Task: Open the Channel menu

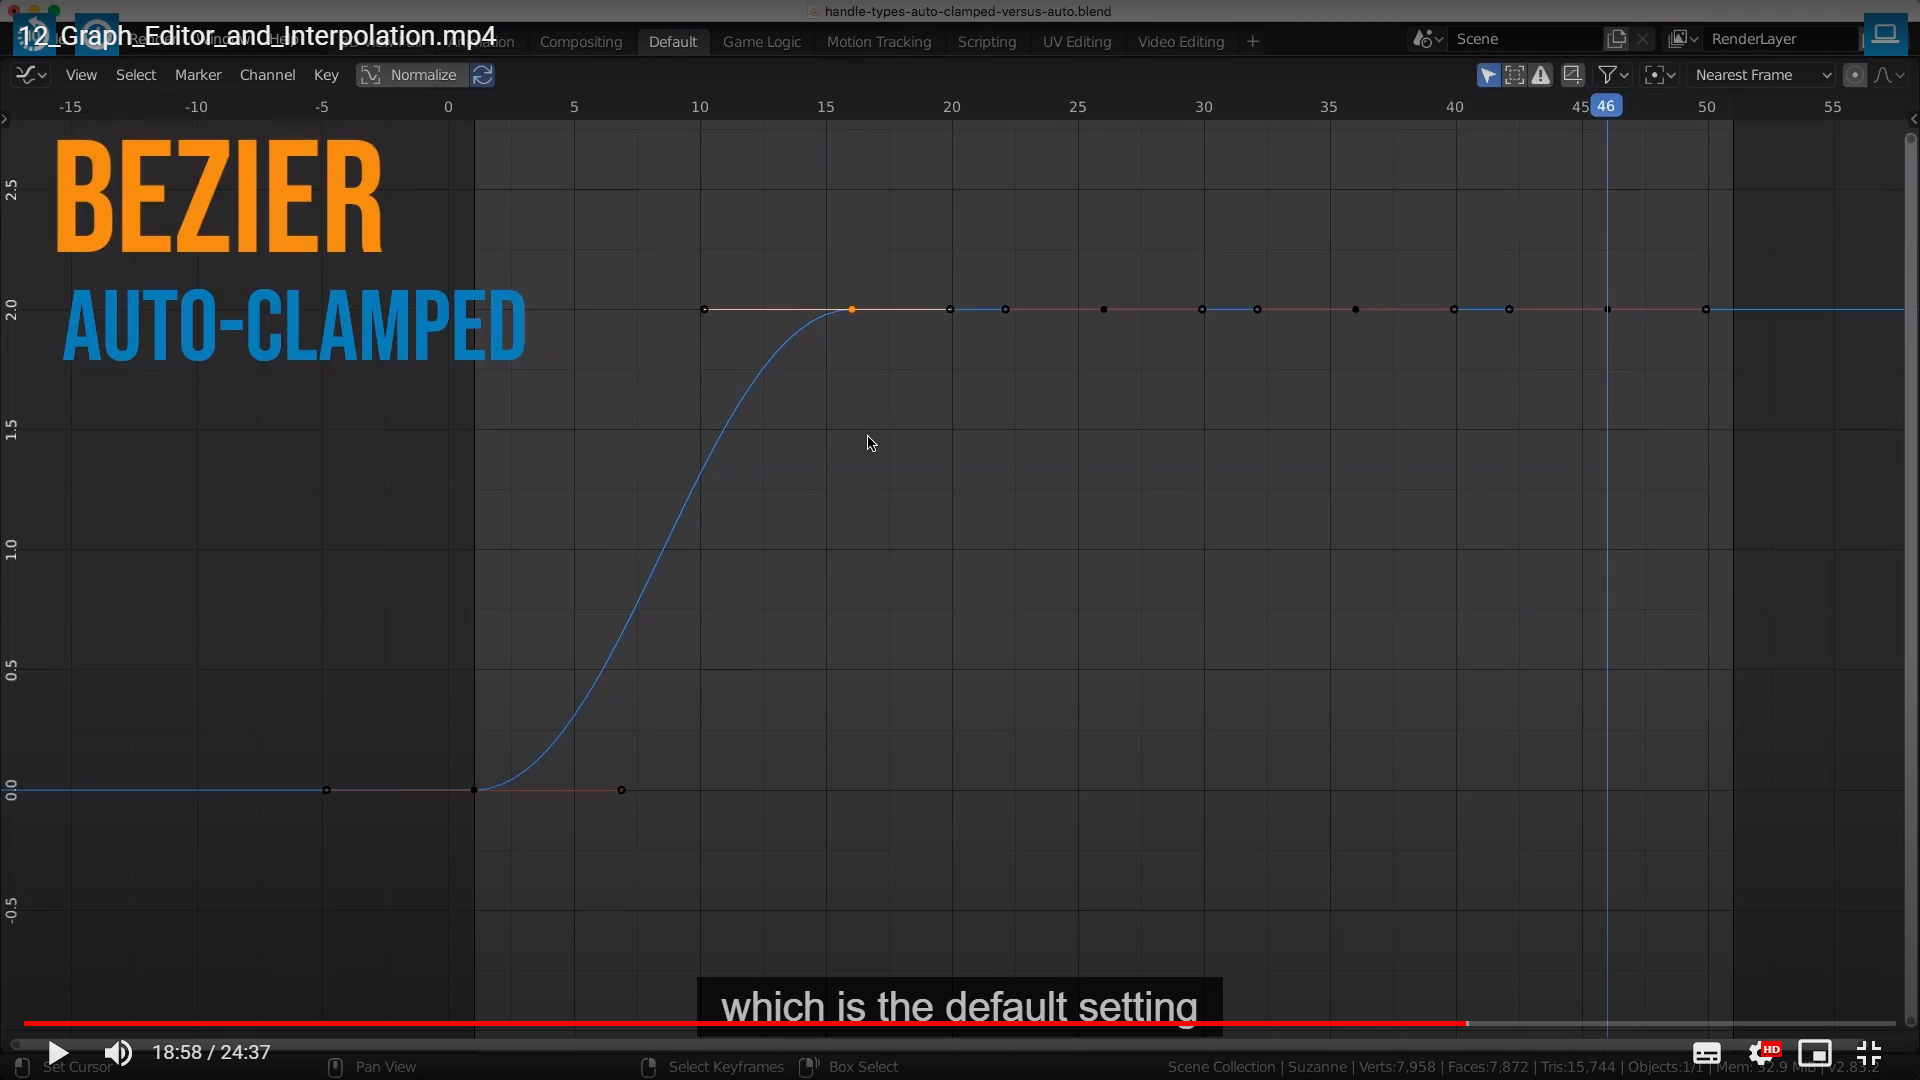Action: pyautogui.click(x=267, y=75)
